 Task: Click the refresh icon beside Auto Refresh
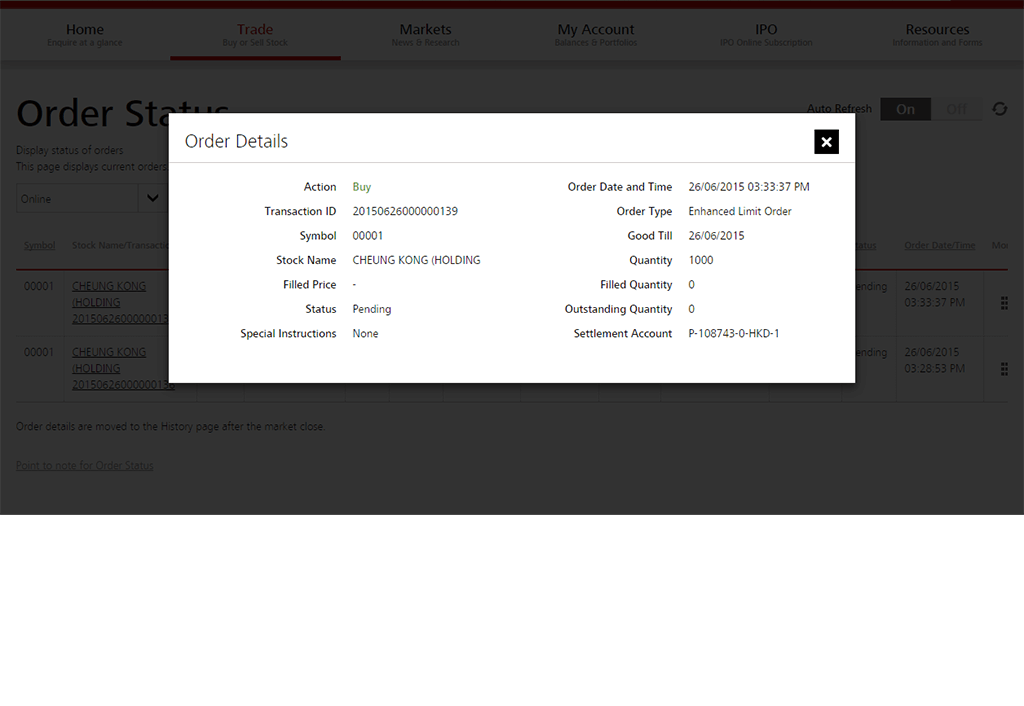[999, 109]
